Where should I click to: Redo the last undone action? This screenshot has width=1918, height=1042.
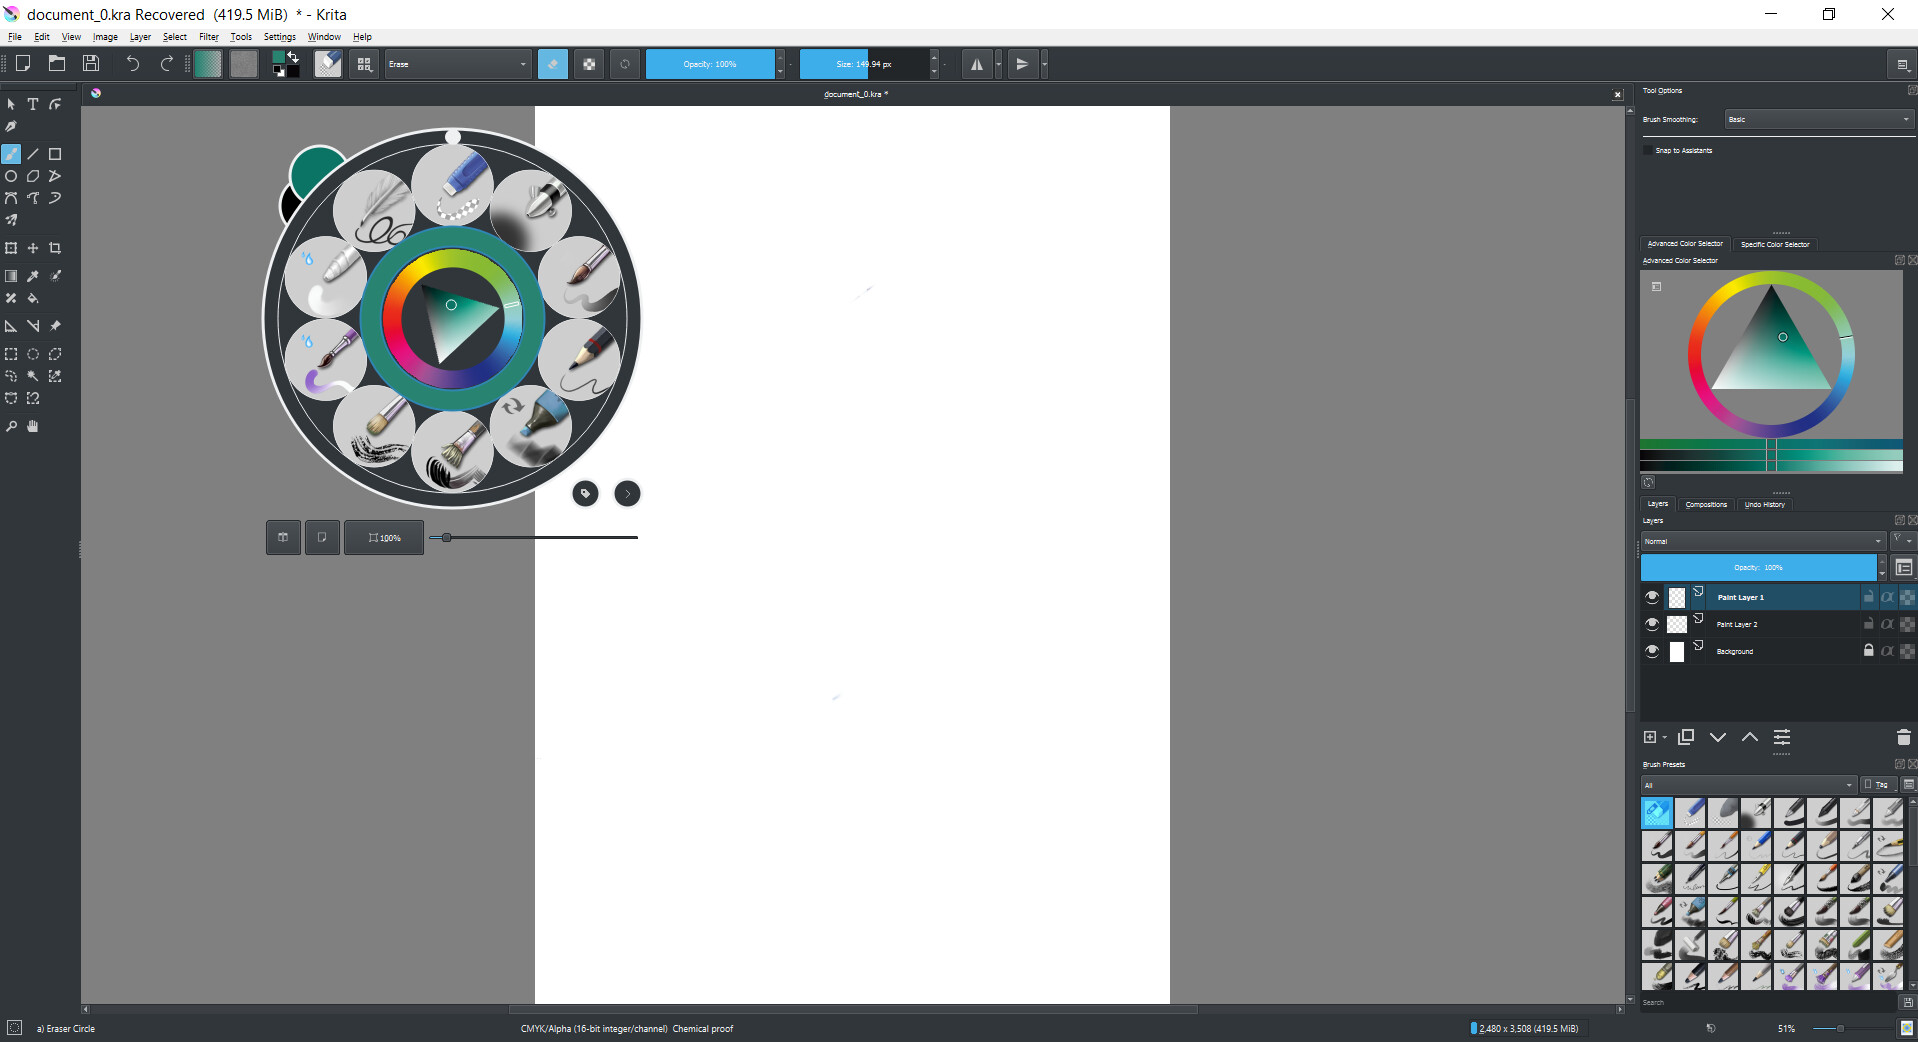pos(167,64)
